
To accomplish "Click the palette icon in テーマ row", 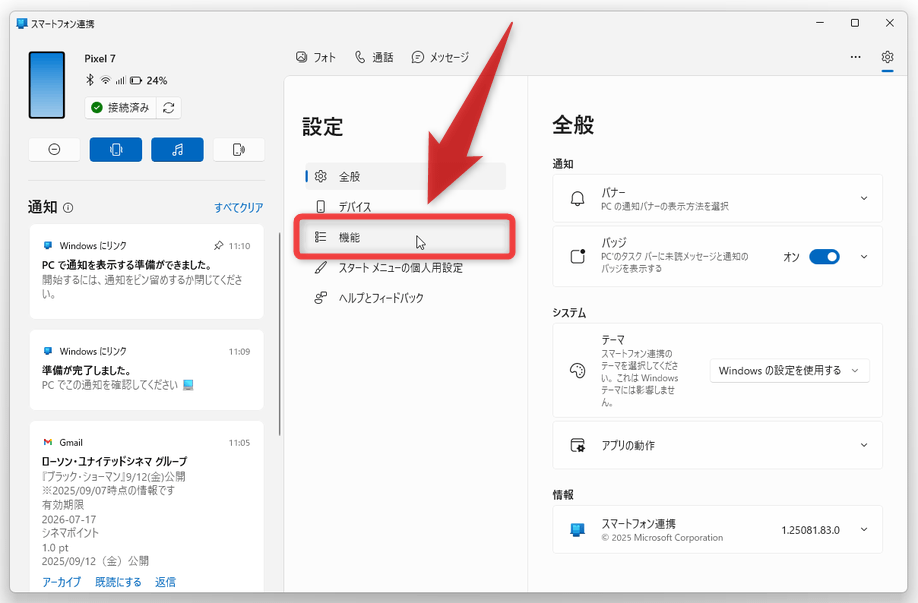I will pos(577,371).
